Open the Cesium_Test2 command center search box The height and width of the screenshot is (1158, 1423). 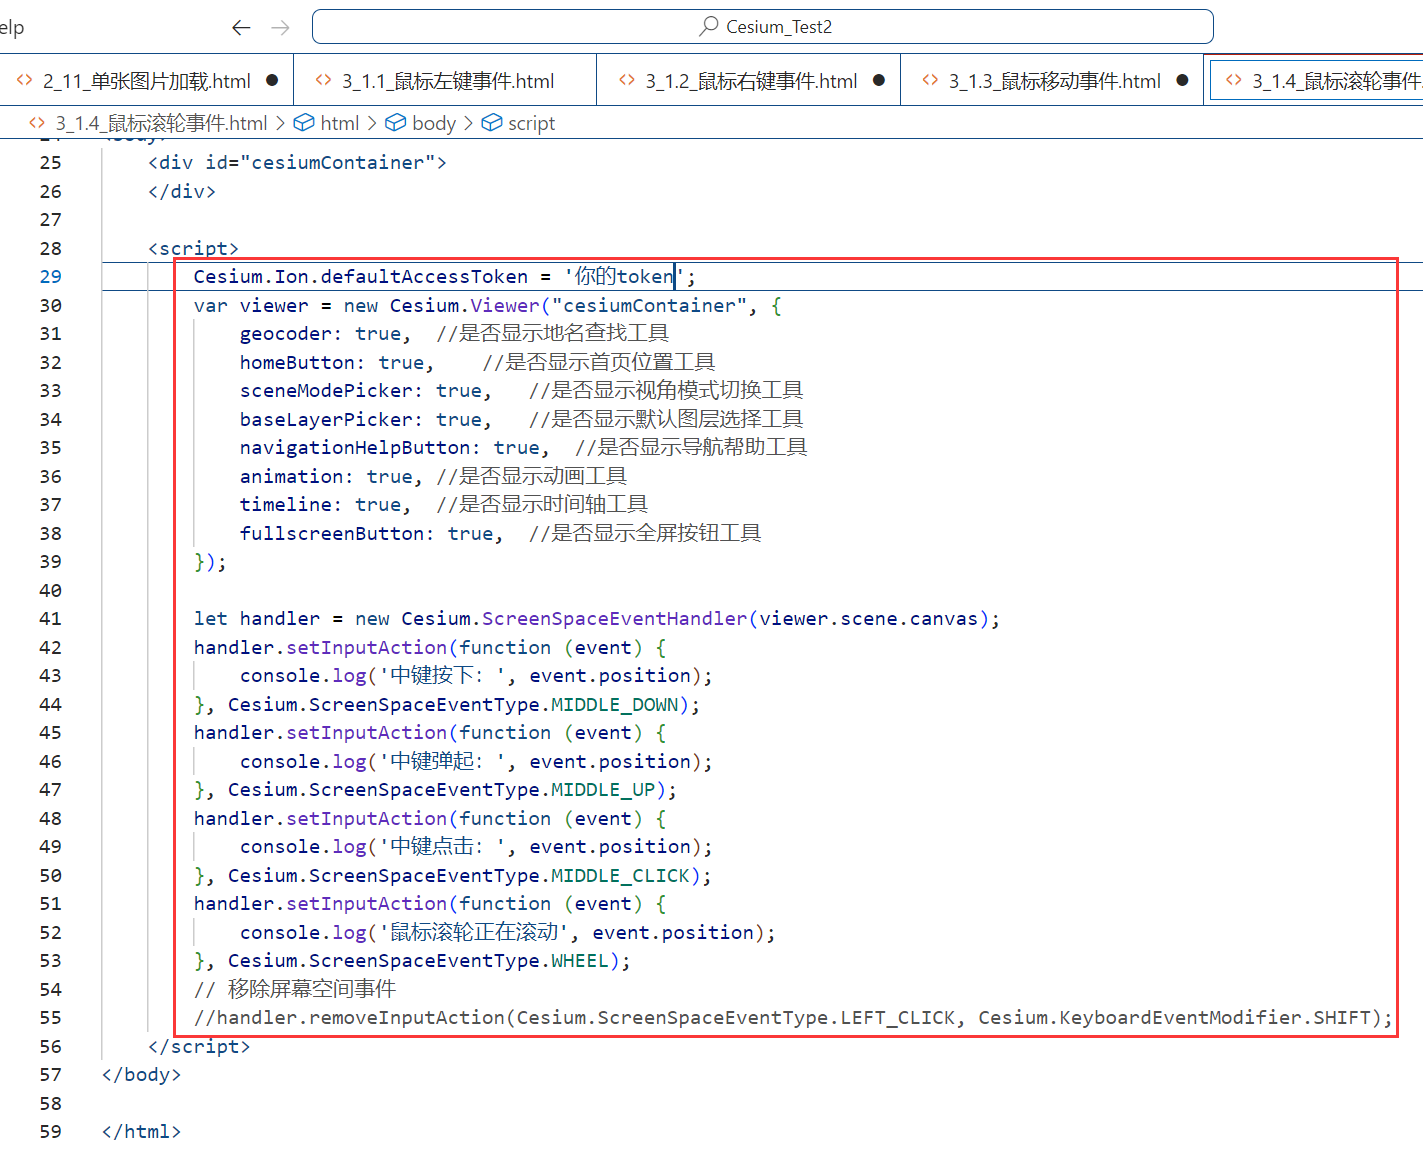(762, 27)
